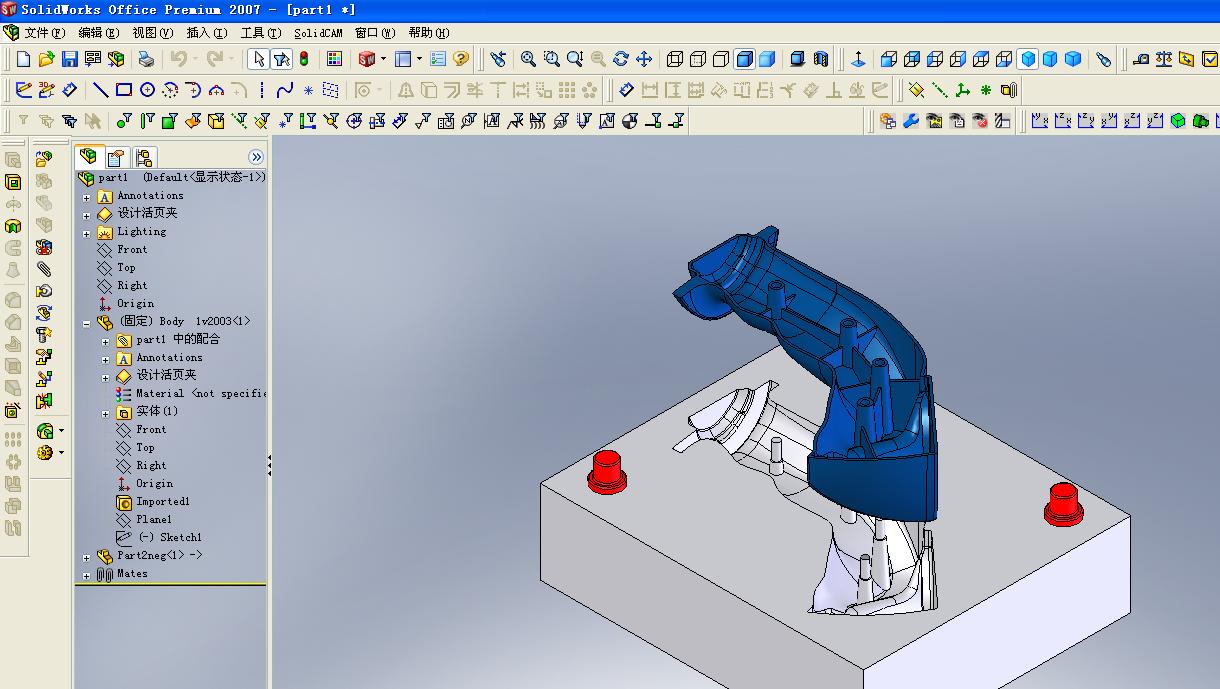This screenshot has height=689, width=1220.
Task: Open the SolidCAM menu
Action: pos(318,33)
